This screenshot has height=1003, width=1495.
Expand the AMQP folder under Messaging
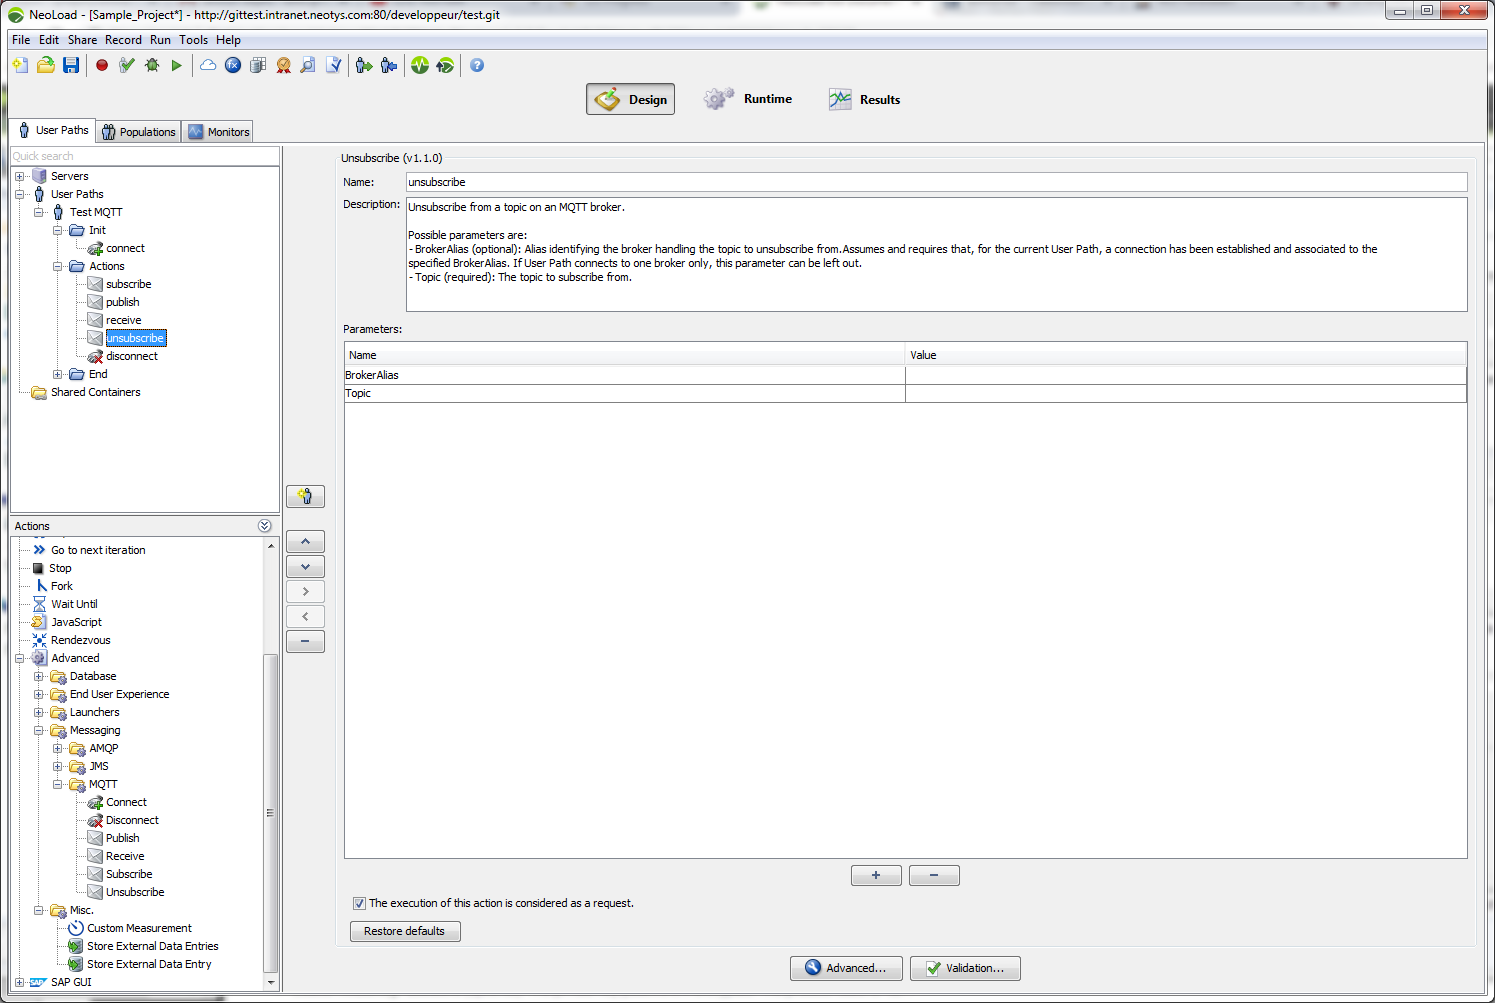coord(58,749)
